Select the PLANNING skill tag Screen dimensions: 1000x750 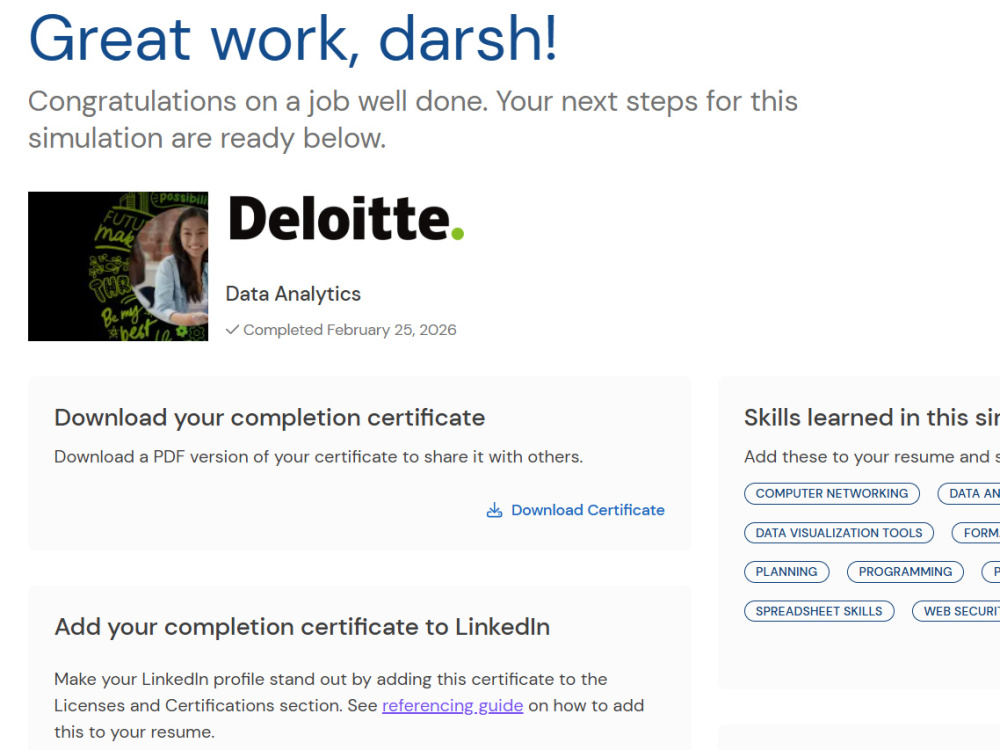pos(786,571)
